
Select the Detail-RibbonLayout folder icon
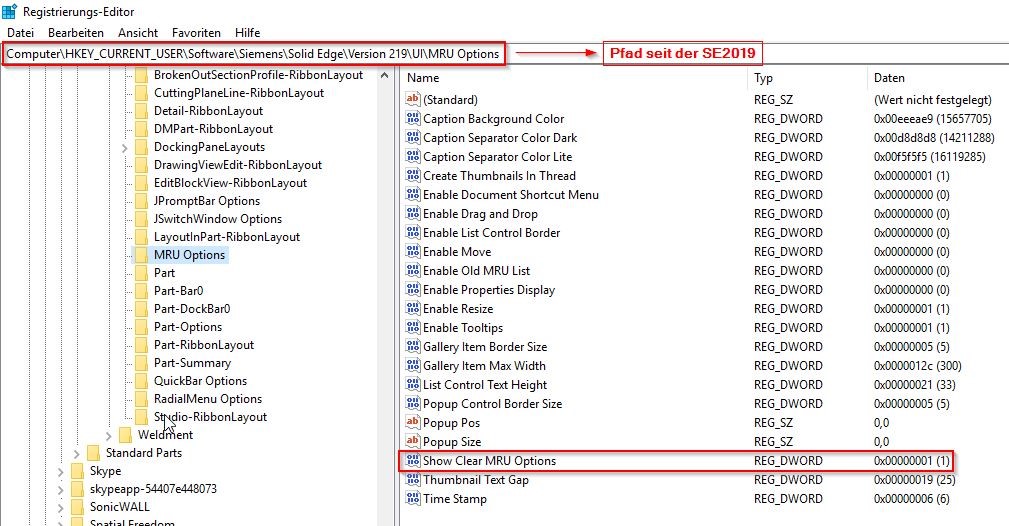142,111
